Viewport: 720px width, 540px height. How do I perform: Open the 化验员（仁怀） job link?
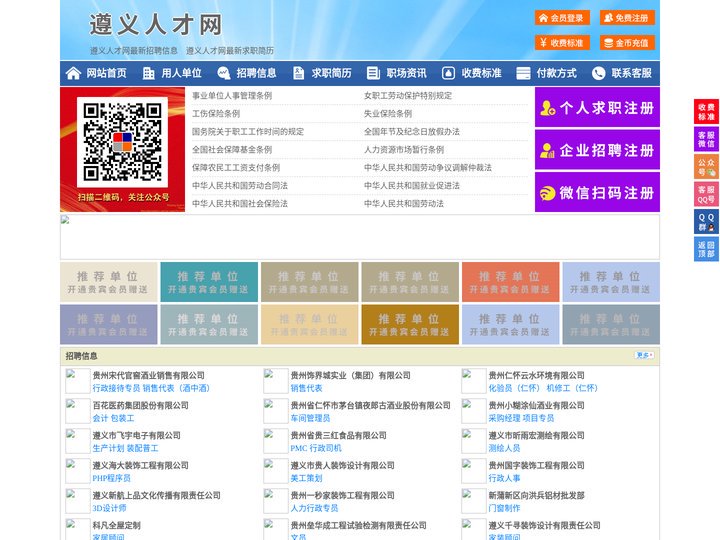pos(515,388)
